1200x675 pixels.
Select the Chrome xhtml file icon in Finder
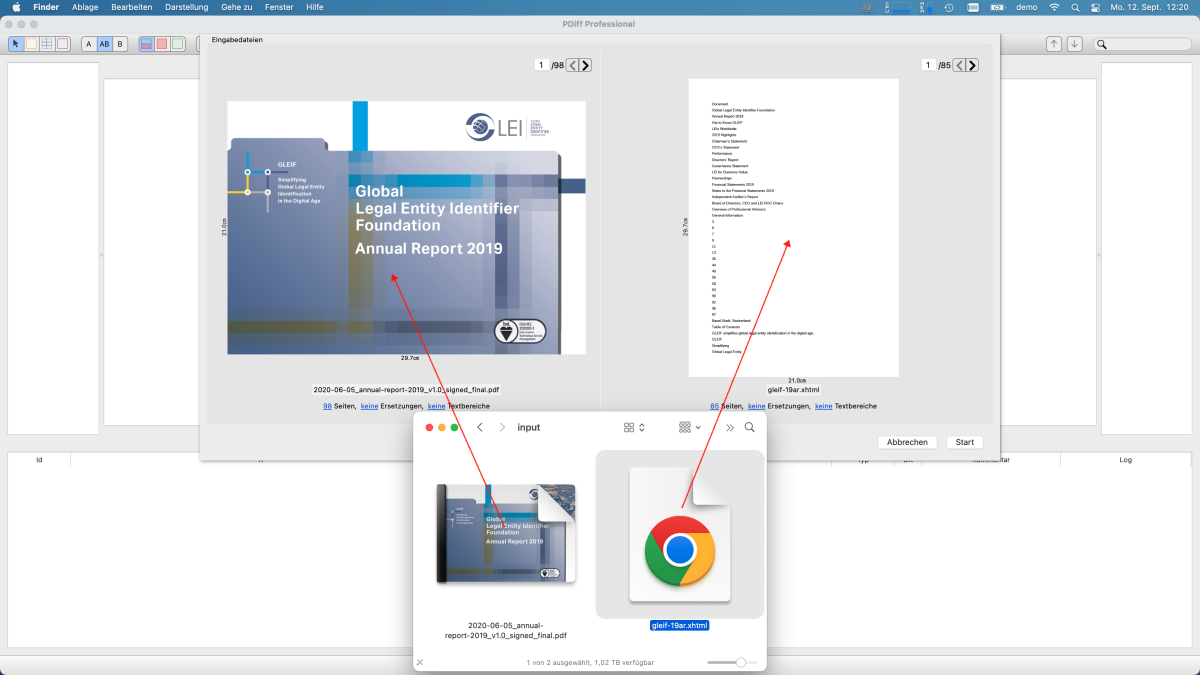680,534
